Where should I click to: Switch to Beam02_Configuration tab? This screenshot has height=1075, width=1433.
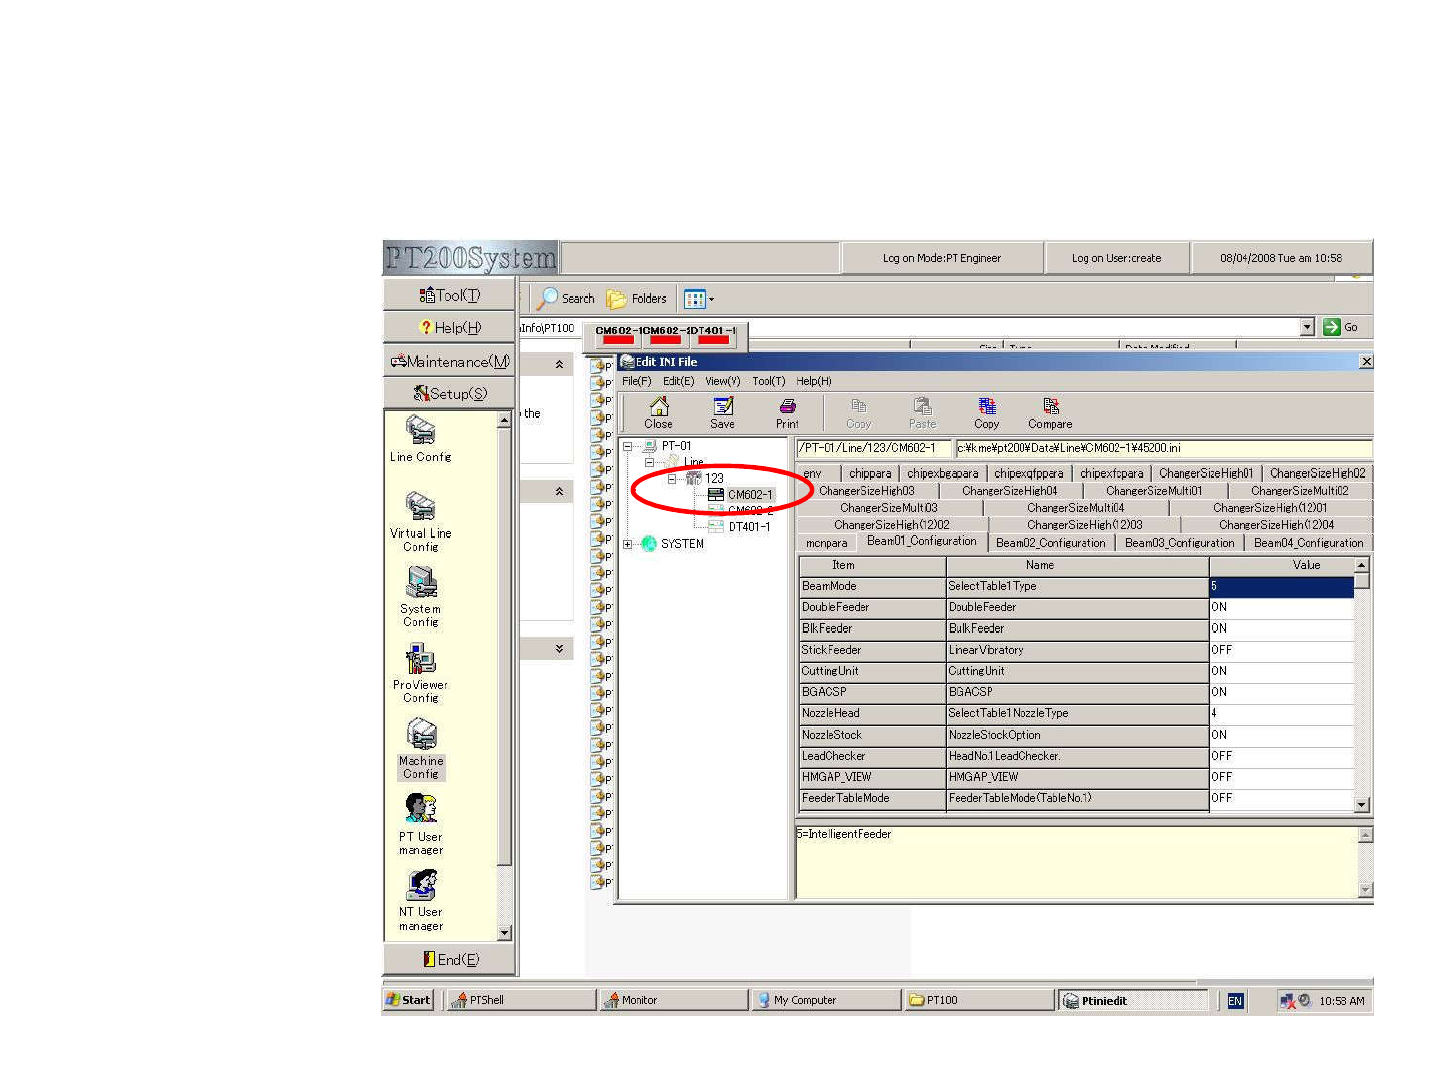pyautogui.click(x=1050, y=543)
